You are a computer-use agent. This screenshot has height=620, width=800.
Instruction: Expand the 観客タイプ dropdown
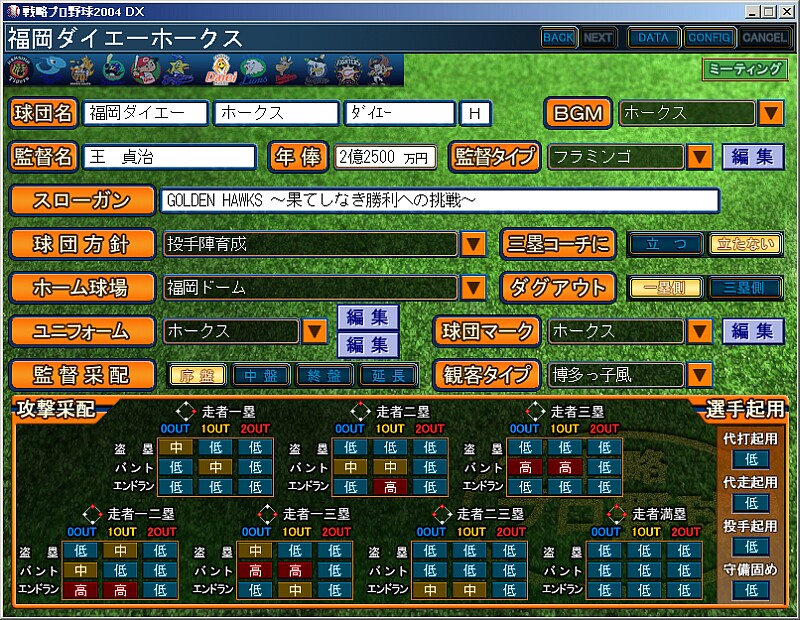tap(699, 376)
